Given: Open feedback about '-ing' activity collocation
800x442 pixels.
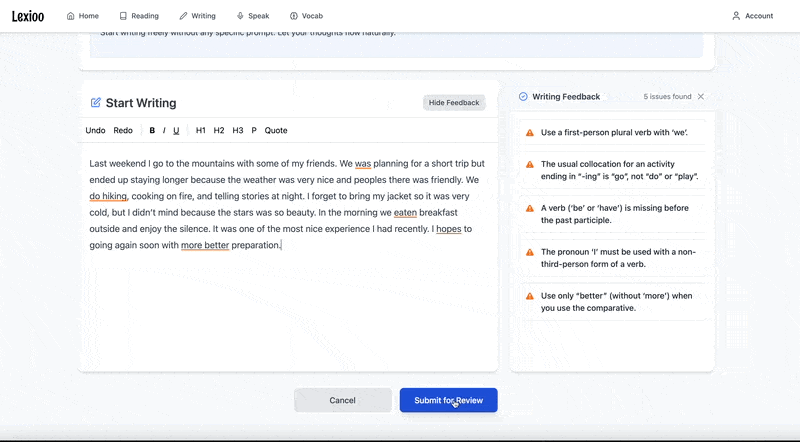Looking at the screenshot, I should click(613, 170).
